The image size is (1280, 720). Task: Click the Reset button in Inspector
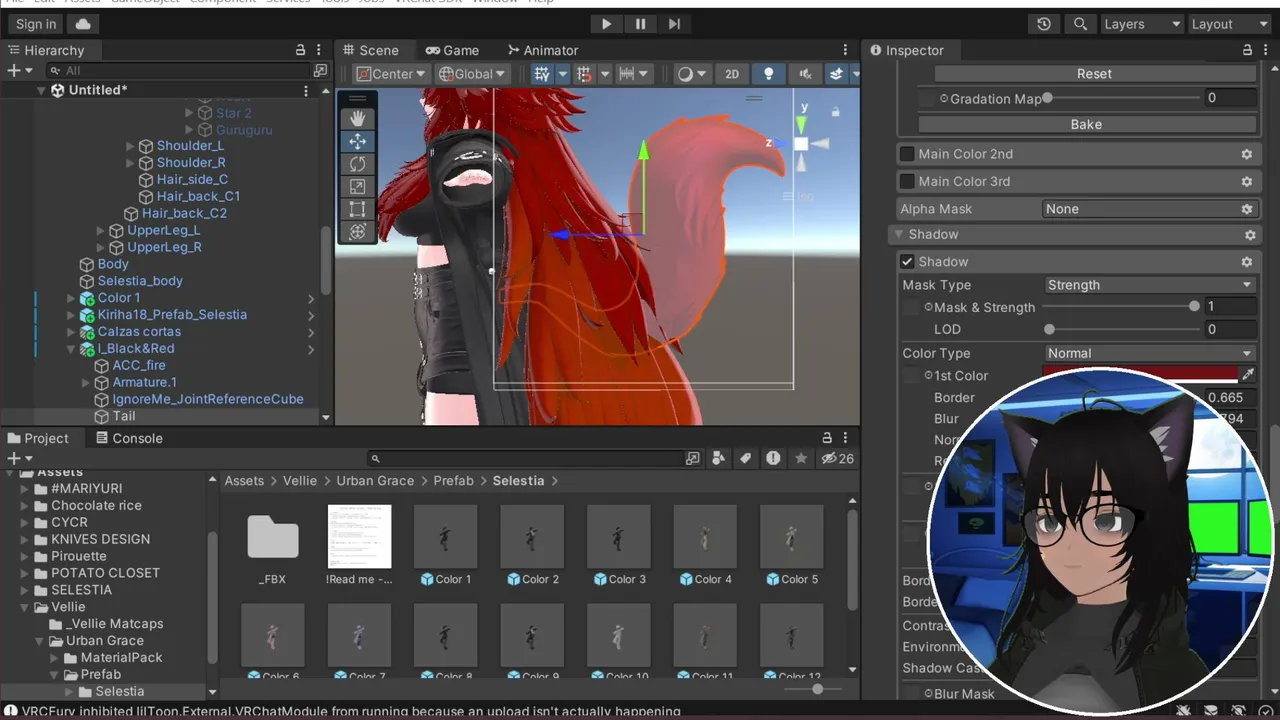(x=1094, y=74)
